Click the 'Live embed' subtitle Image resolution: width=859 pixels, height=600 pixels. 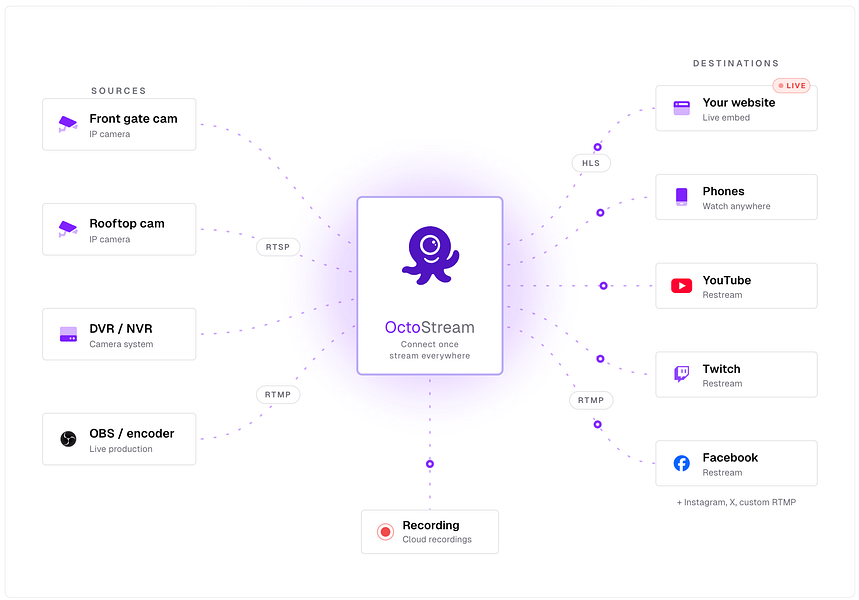point(726,117)
